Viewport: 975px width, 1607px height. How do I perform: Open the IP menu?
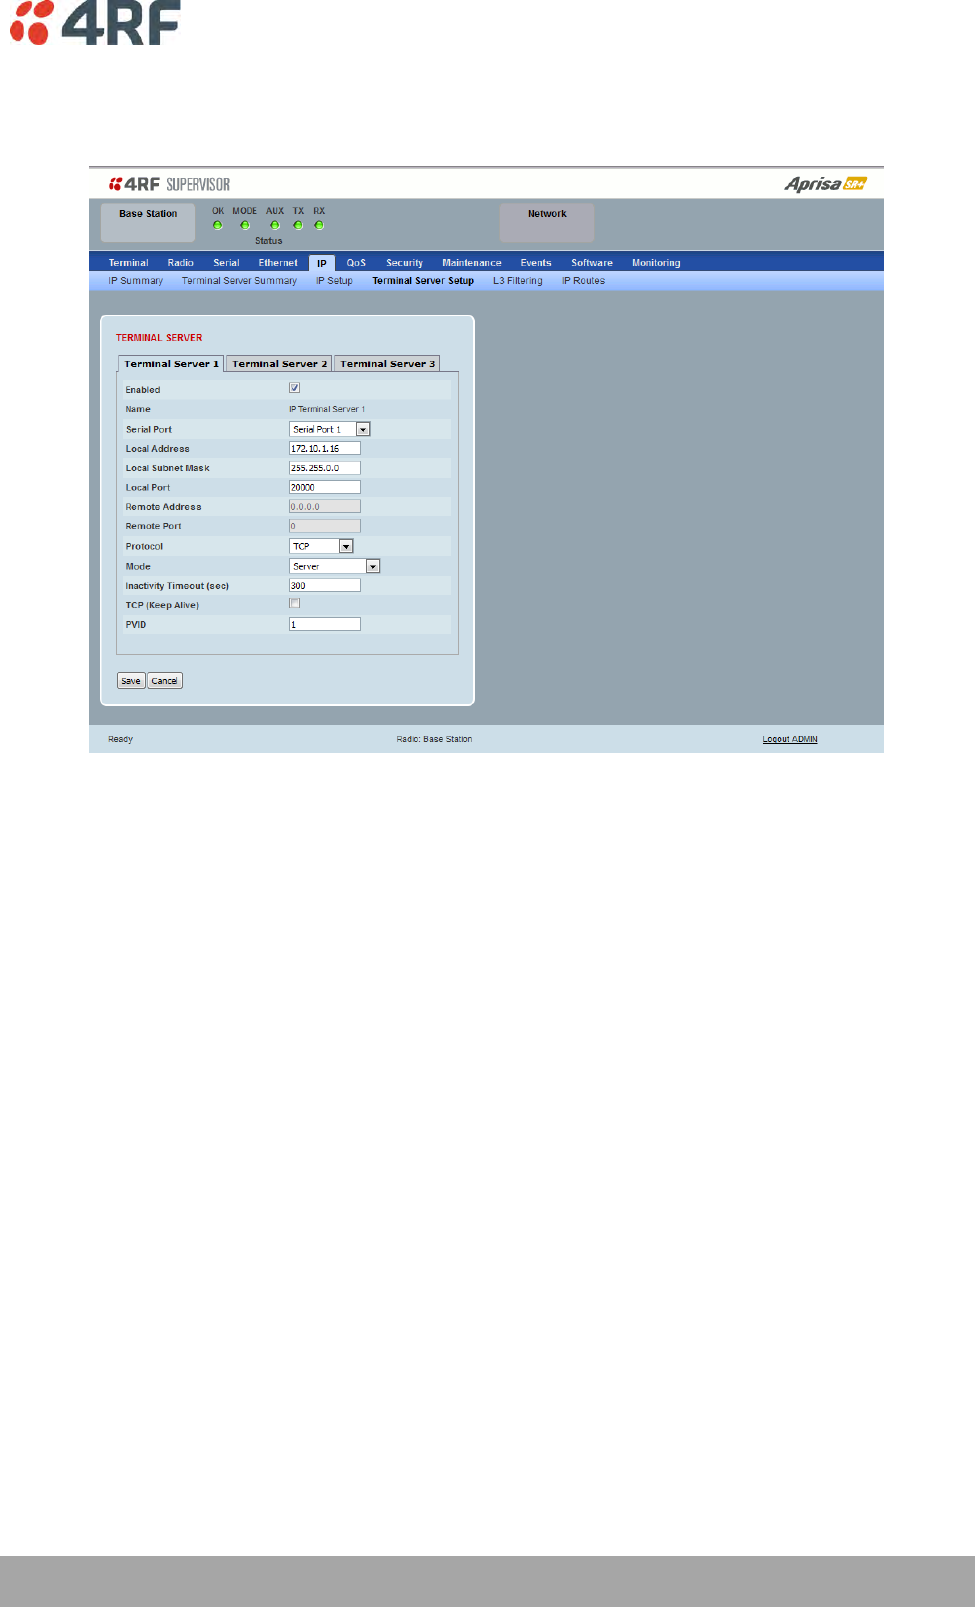tap(322, 264)
